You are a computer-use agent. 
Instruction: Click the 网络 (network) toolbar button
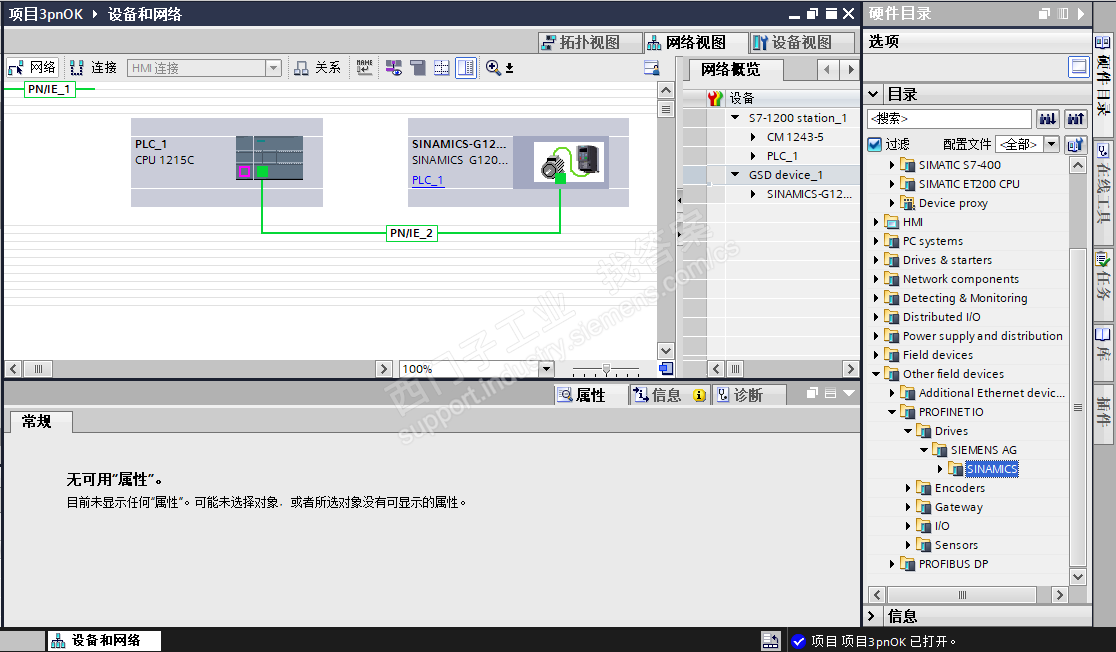point(32,68)
